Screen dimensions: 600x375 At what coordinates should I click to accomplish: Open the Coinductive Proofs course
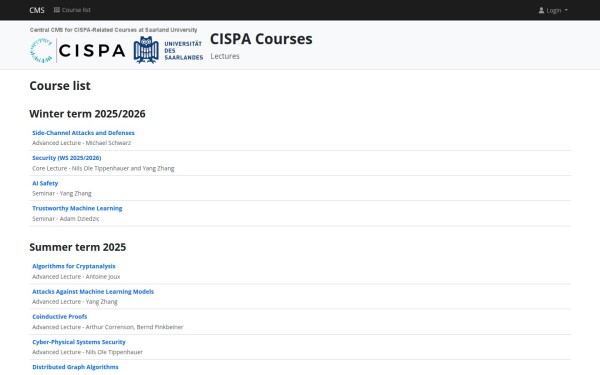(x=60, y=316)
